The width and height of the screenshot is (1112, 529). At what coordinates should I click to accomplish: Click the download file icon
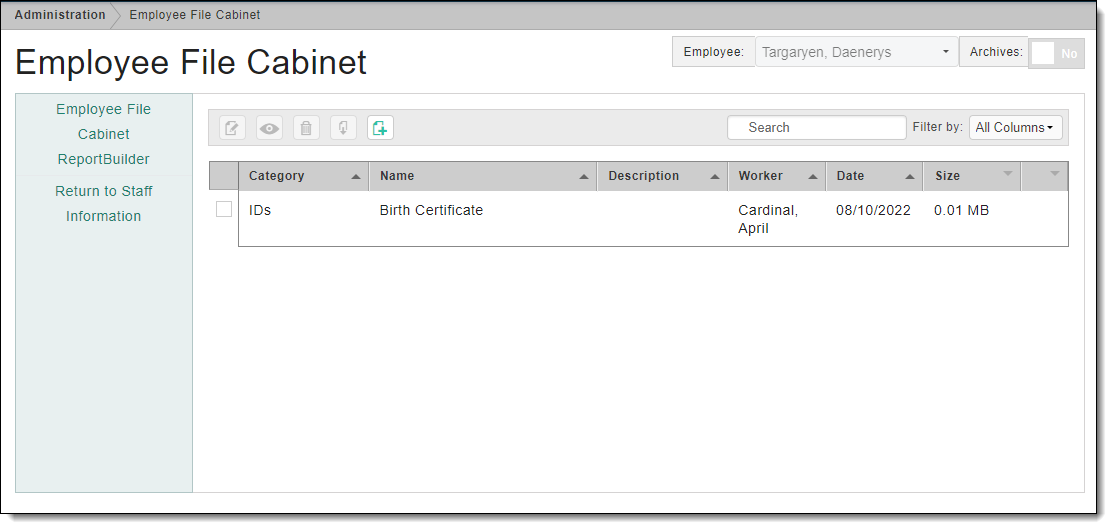pyautogui.click(x=343, y=128)
